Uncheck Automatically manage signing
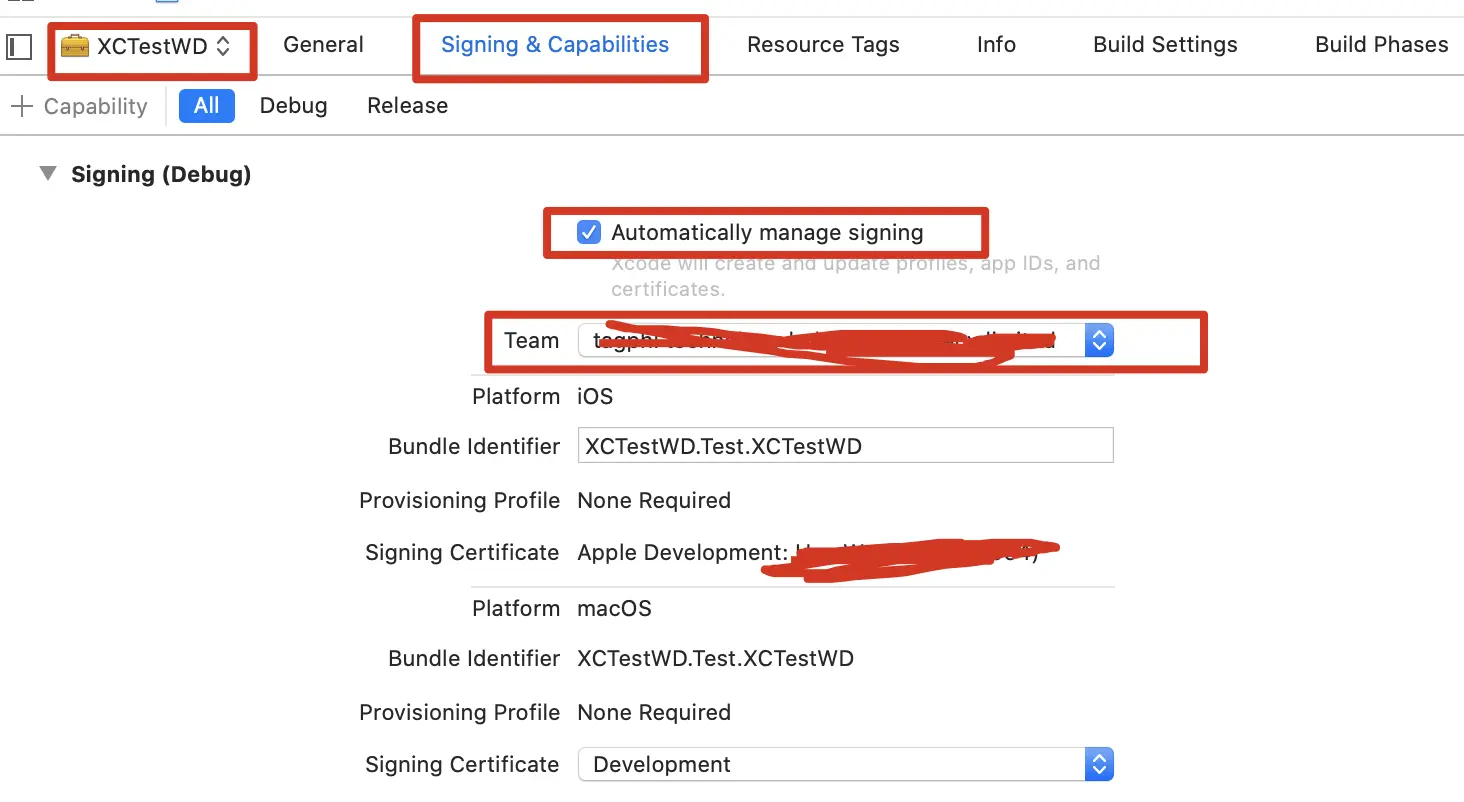This screenshot has height=802, width=1464. tap(589, 233)
